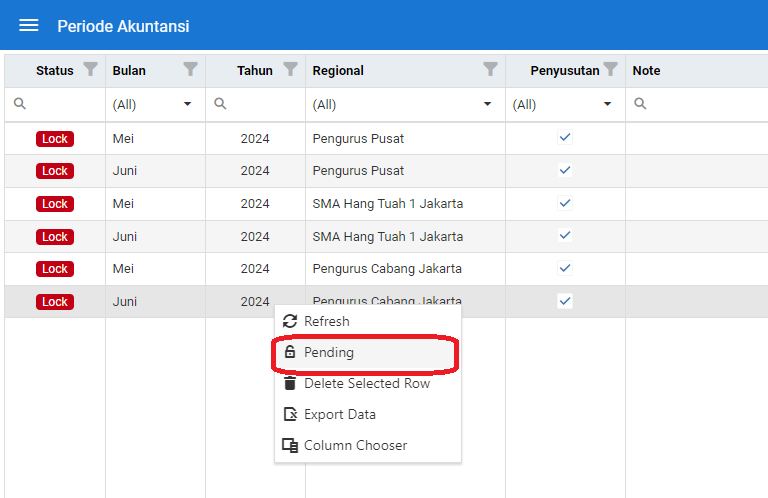Click the Regional column filter icon
The height and width of the screenshot is (498, 768).
click(x=490, y=70)
